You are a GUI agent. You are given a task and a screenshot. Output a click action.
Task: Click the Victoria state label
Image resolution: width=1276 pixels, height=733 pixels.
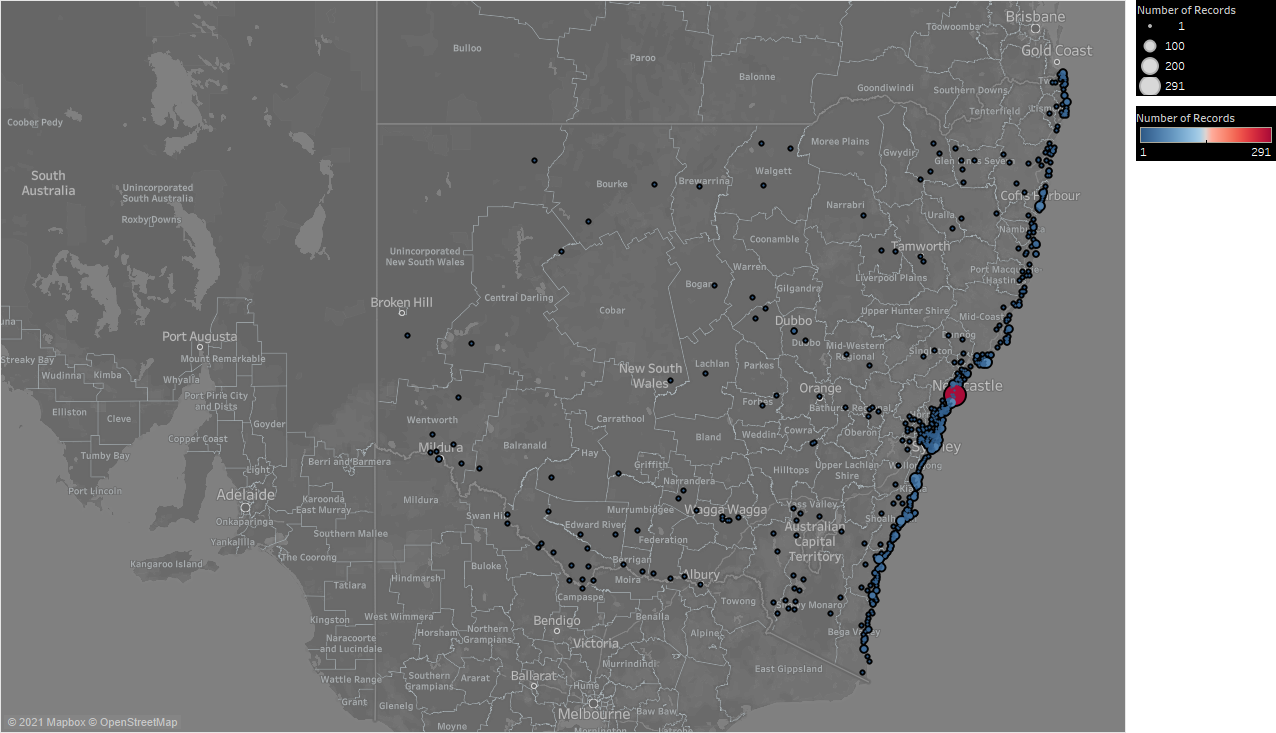click(x=596, y=643)
